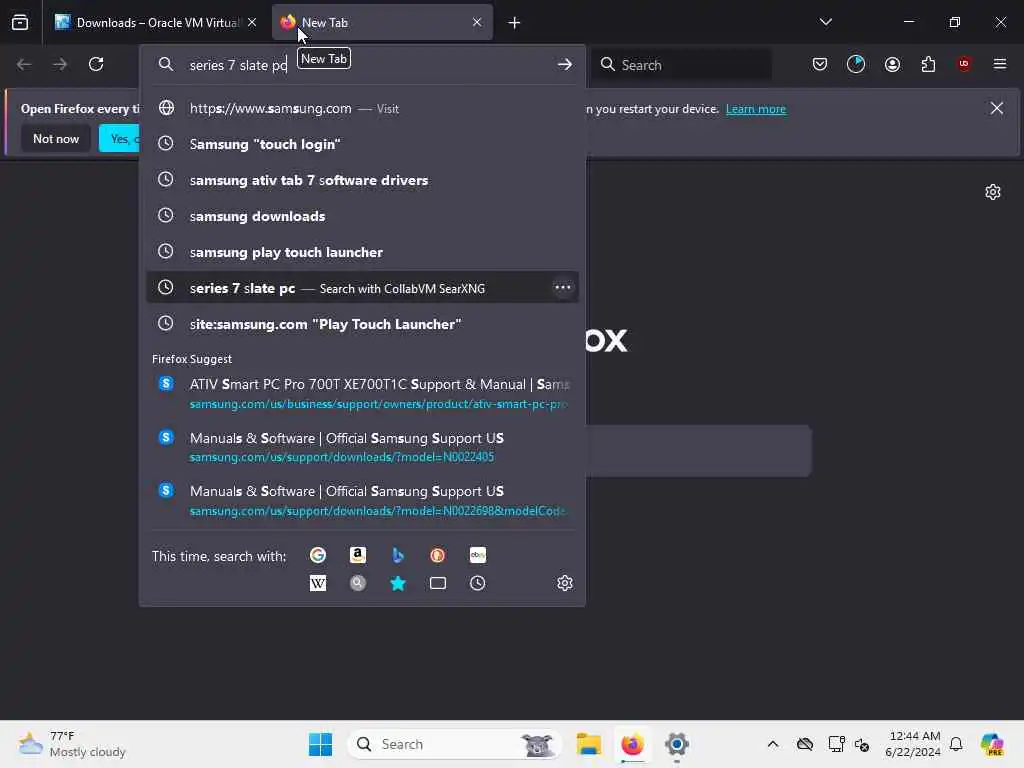This screenshot has width=1024, height=768.
Task: Search this time with Amazon
Action: 358,555
